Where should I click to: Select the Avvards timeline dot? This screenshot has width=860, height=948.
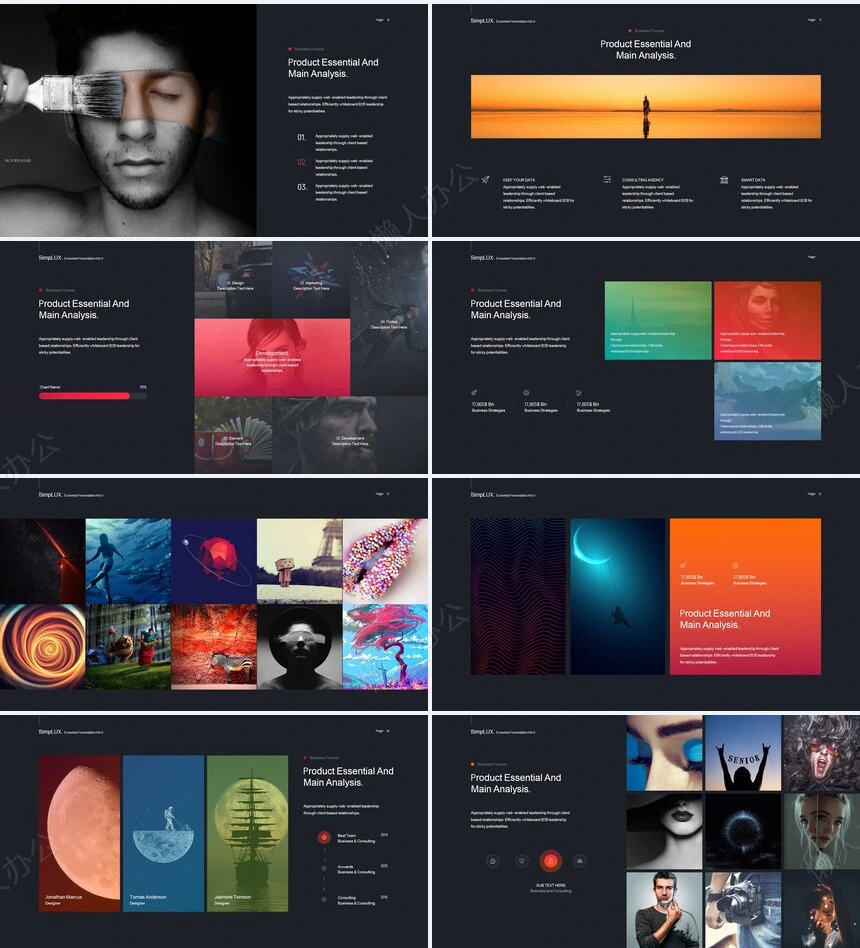tap(324, 868)
